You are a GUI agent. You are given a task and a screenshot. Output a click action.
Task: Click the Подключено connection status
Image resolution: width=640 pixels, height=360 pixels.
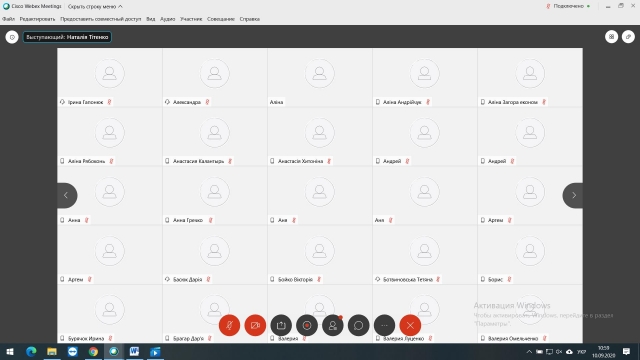click(568, 6)
